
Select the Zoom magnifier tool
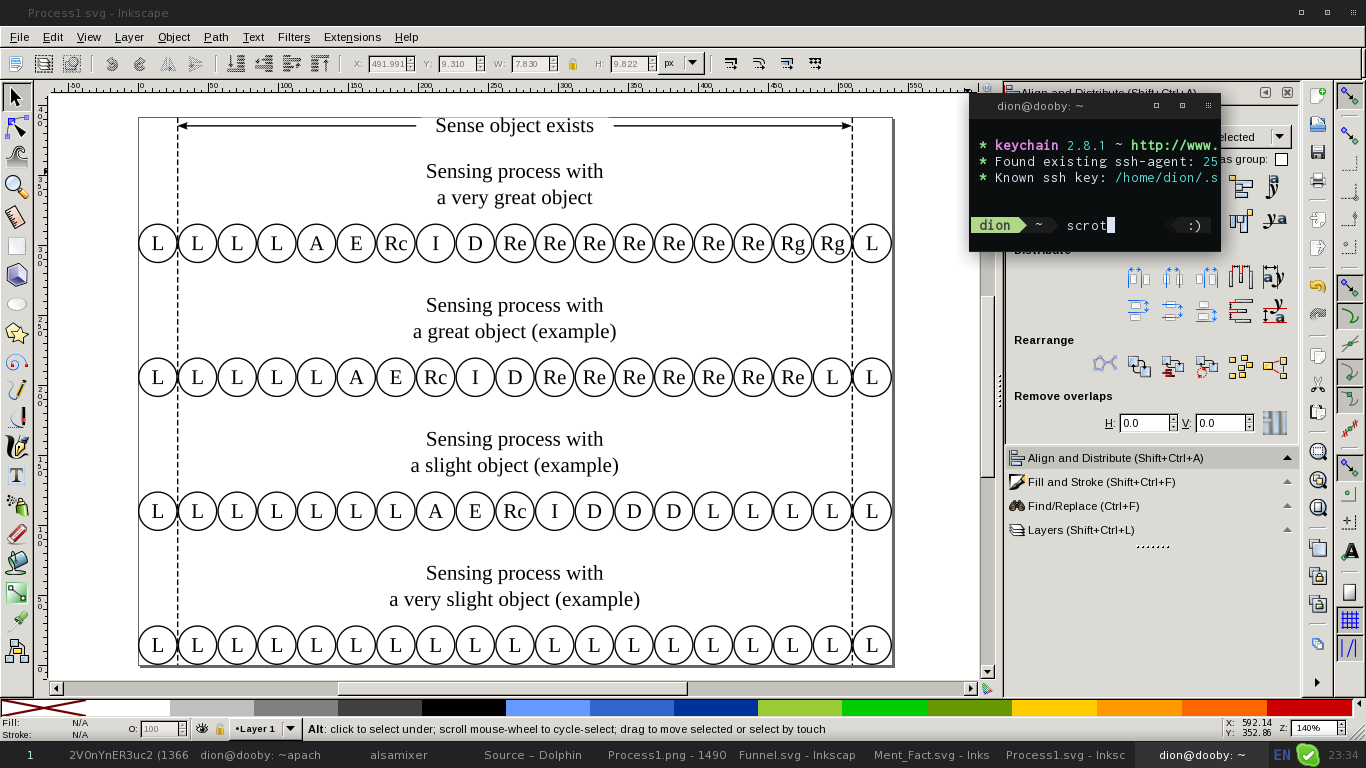tap(16, 186)
